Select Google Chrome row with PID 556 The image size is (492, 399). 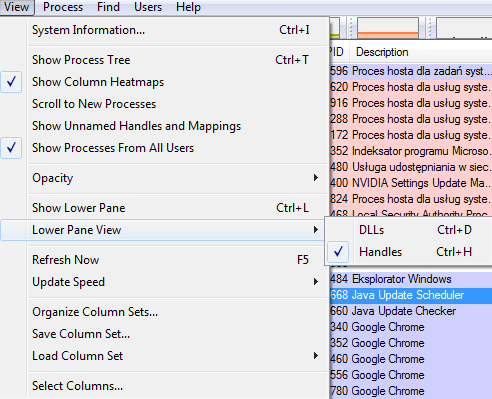pos(411,375)
